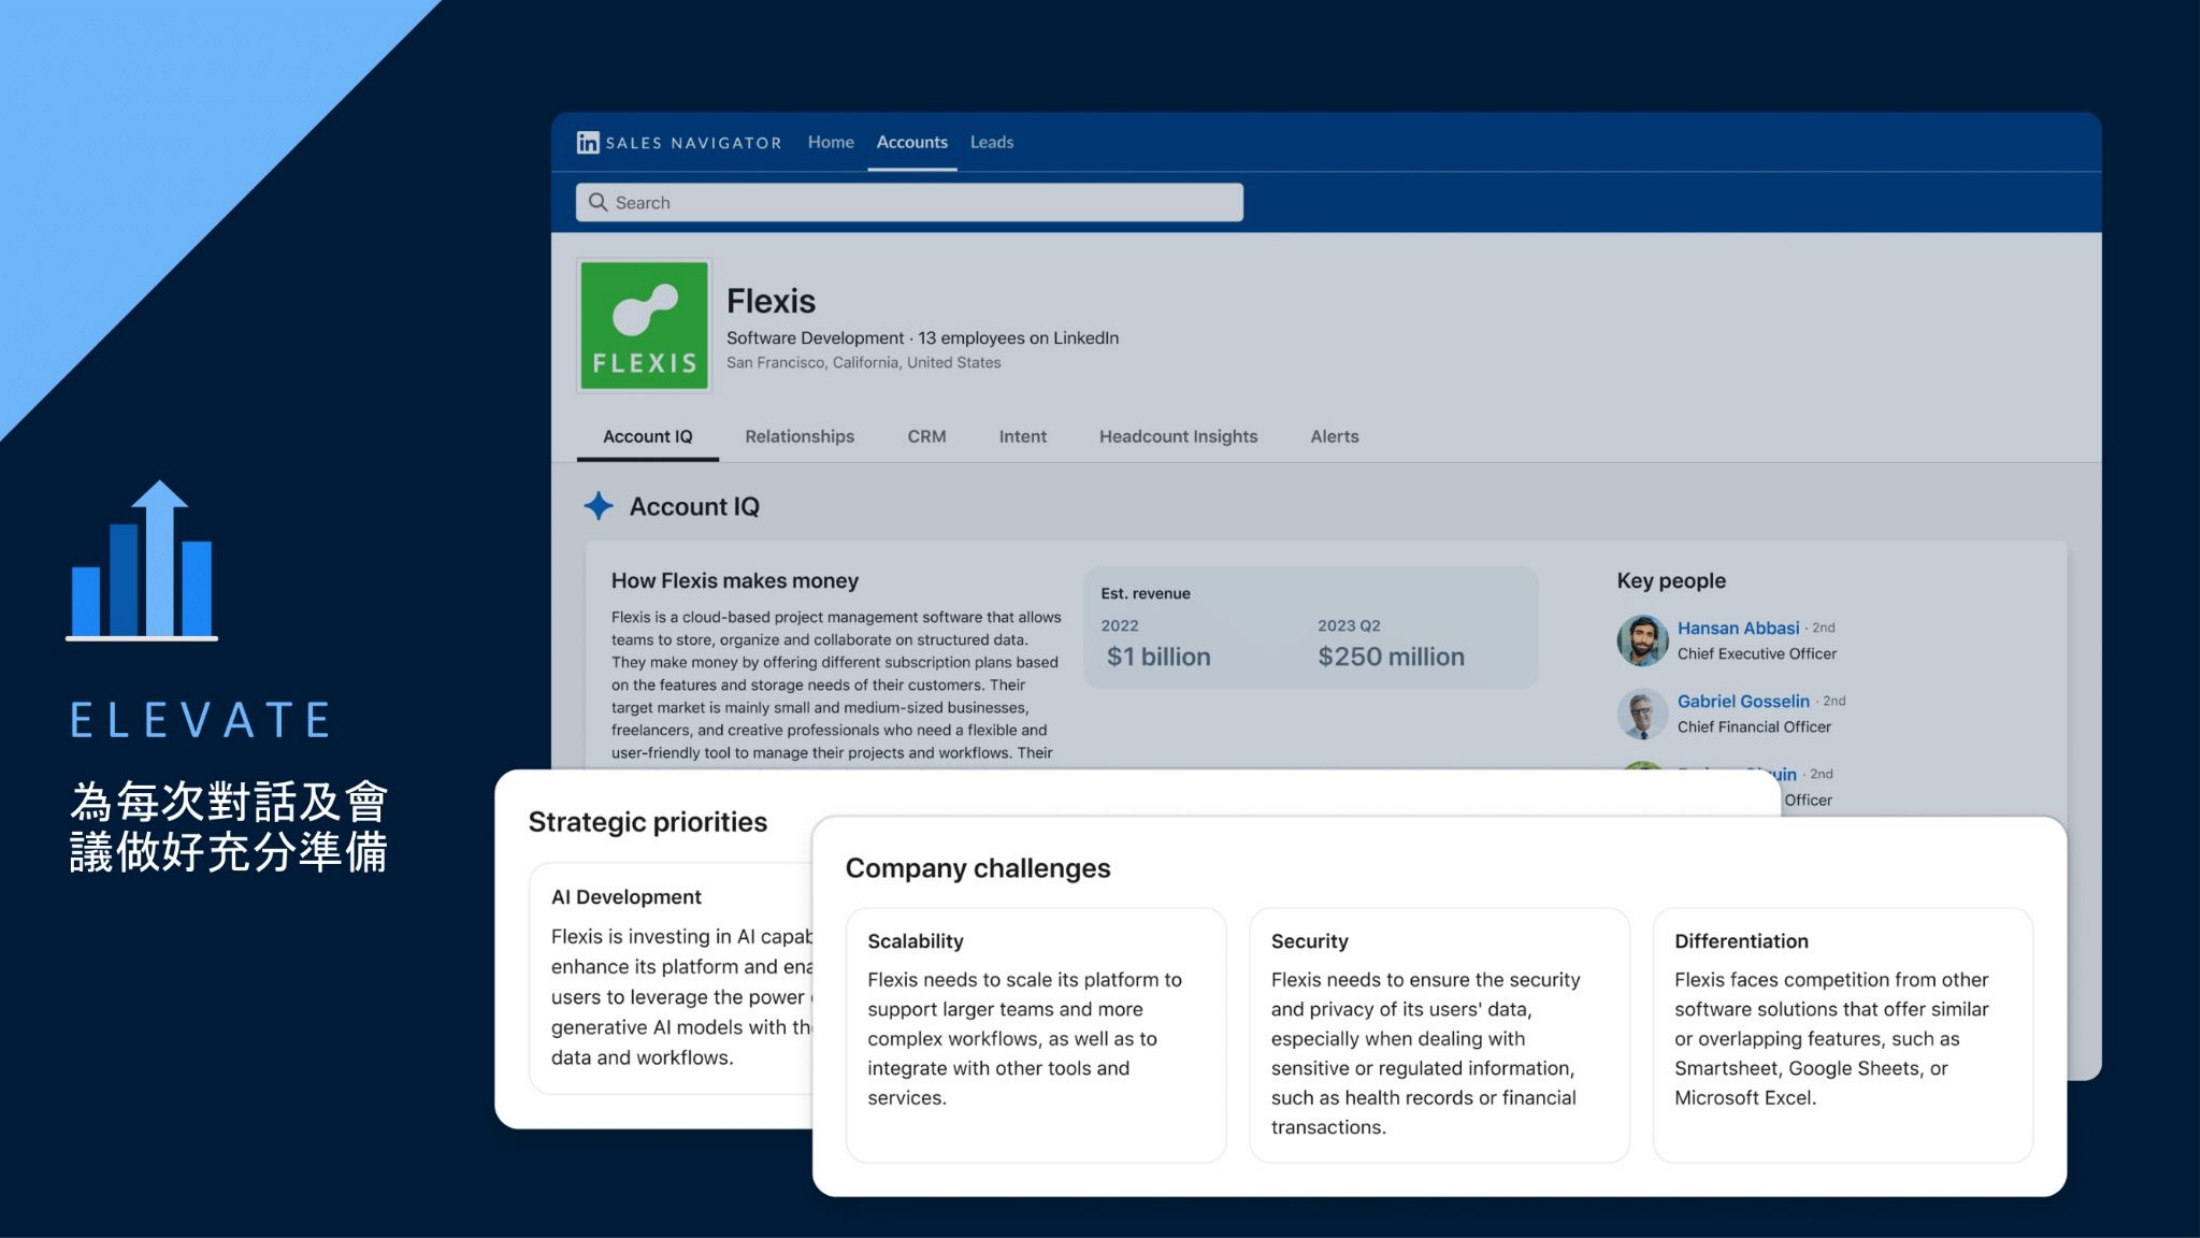This screenshot has width=2200, height=1238.
Task: Click the '13 employees on LinkedIn' text
Action: pyautogui.click(x=1018, y=338)
